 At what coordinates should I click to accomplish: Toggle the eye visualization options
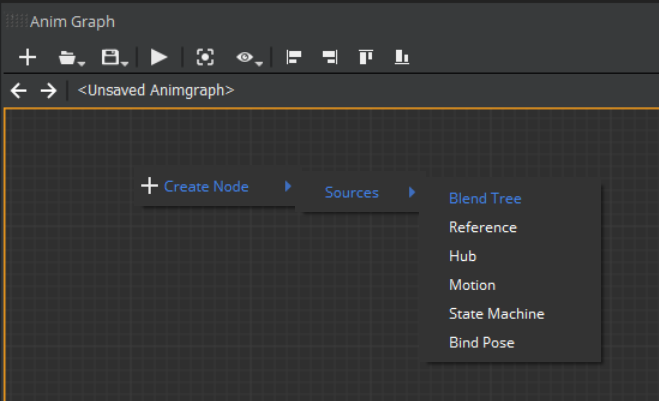pyautogui.click(x=248, y=58)
